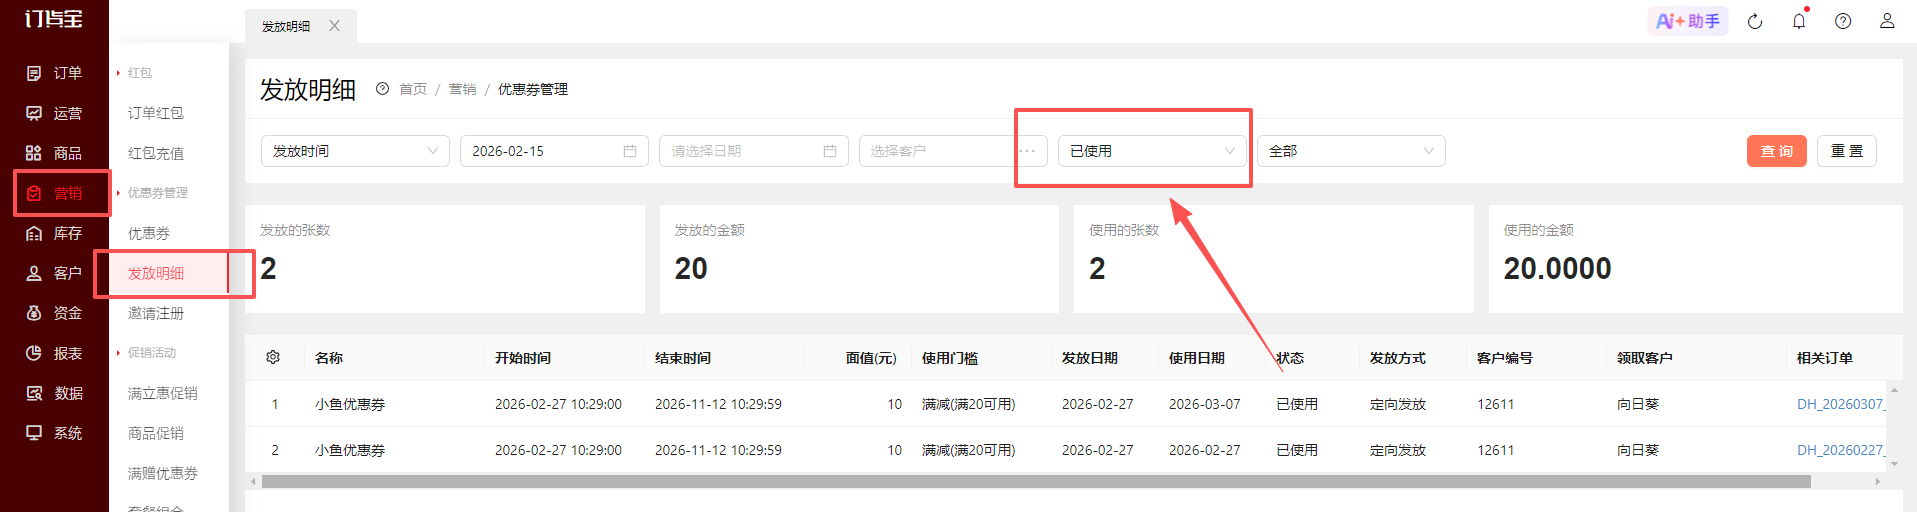Screen dimensions: 1917x512
Task: Collapse the 红包 menu group
Action: 139,73
